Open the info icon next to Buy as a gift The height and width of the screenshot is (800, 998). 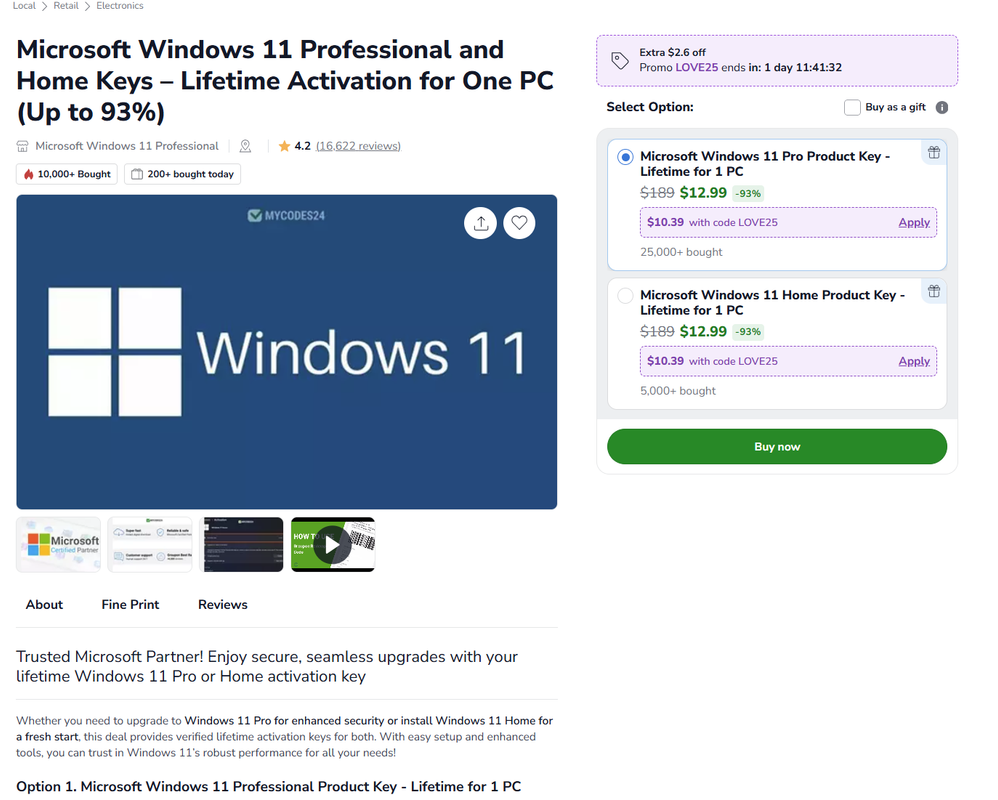click(x=942, y=108)
